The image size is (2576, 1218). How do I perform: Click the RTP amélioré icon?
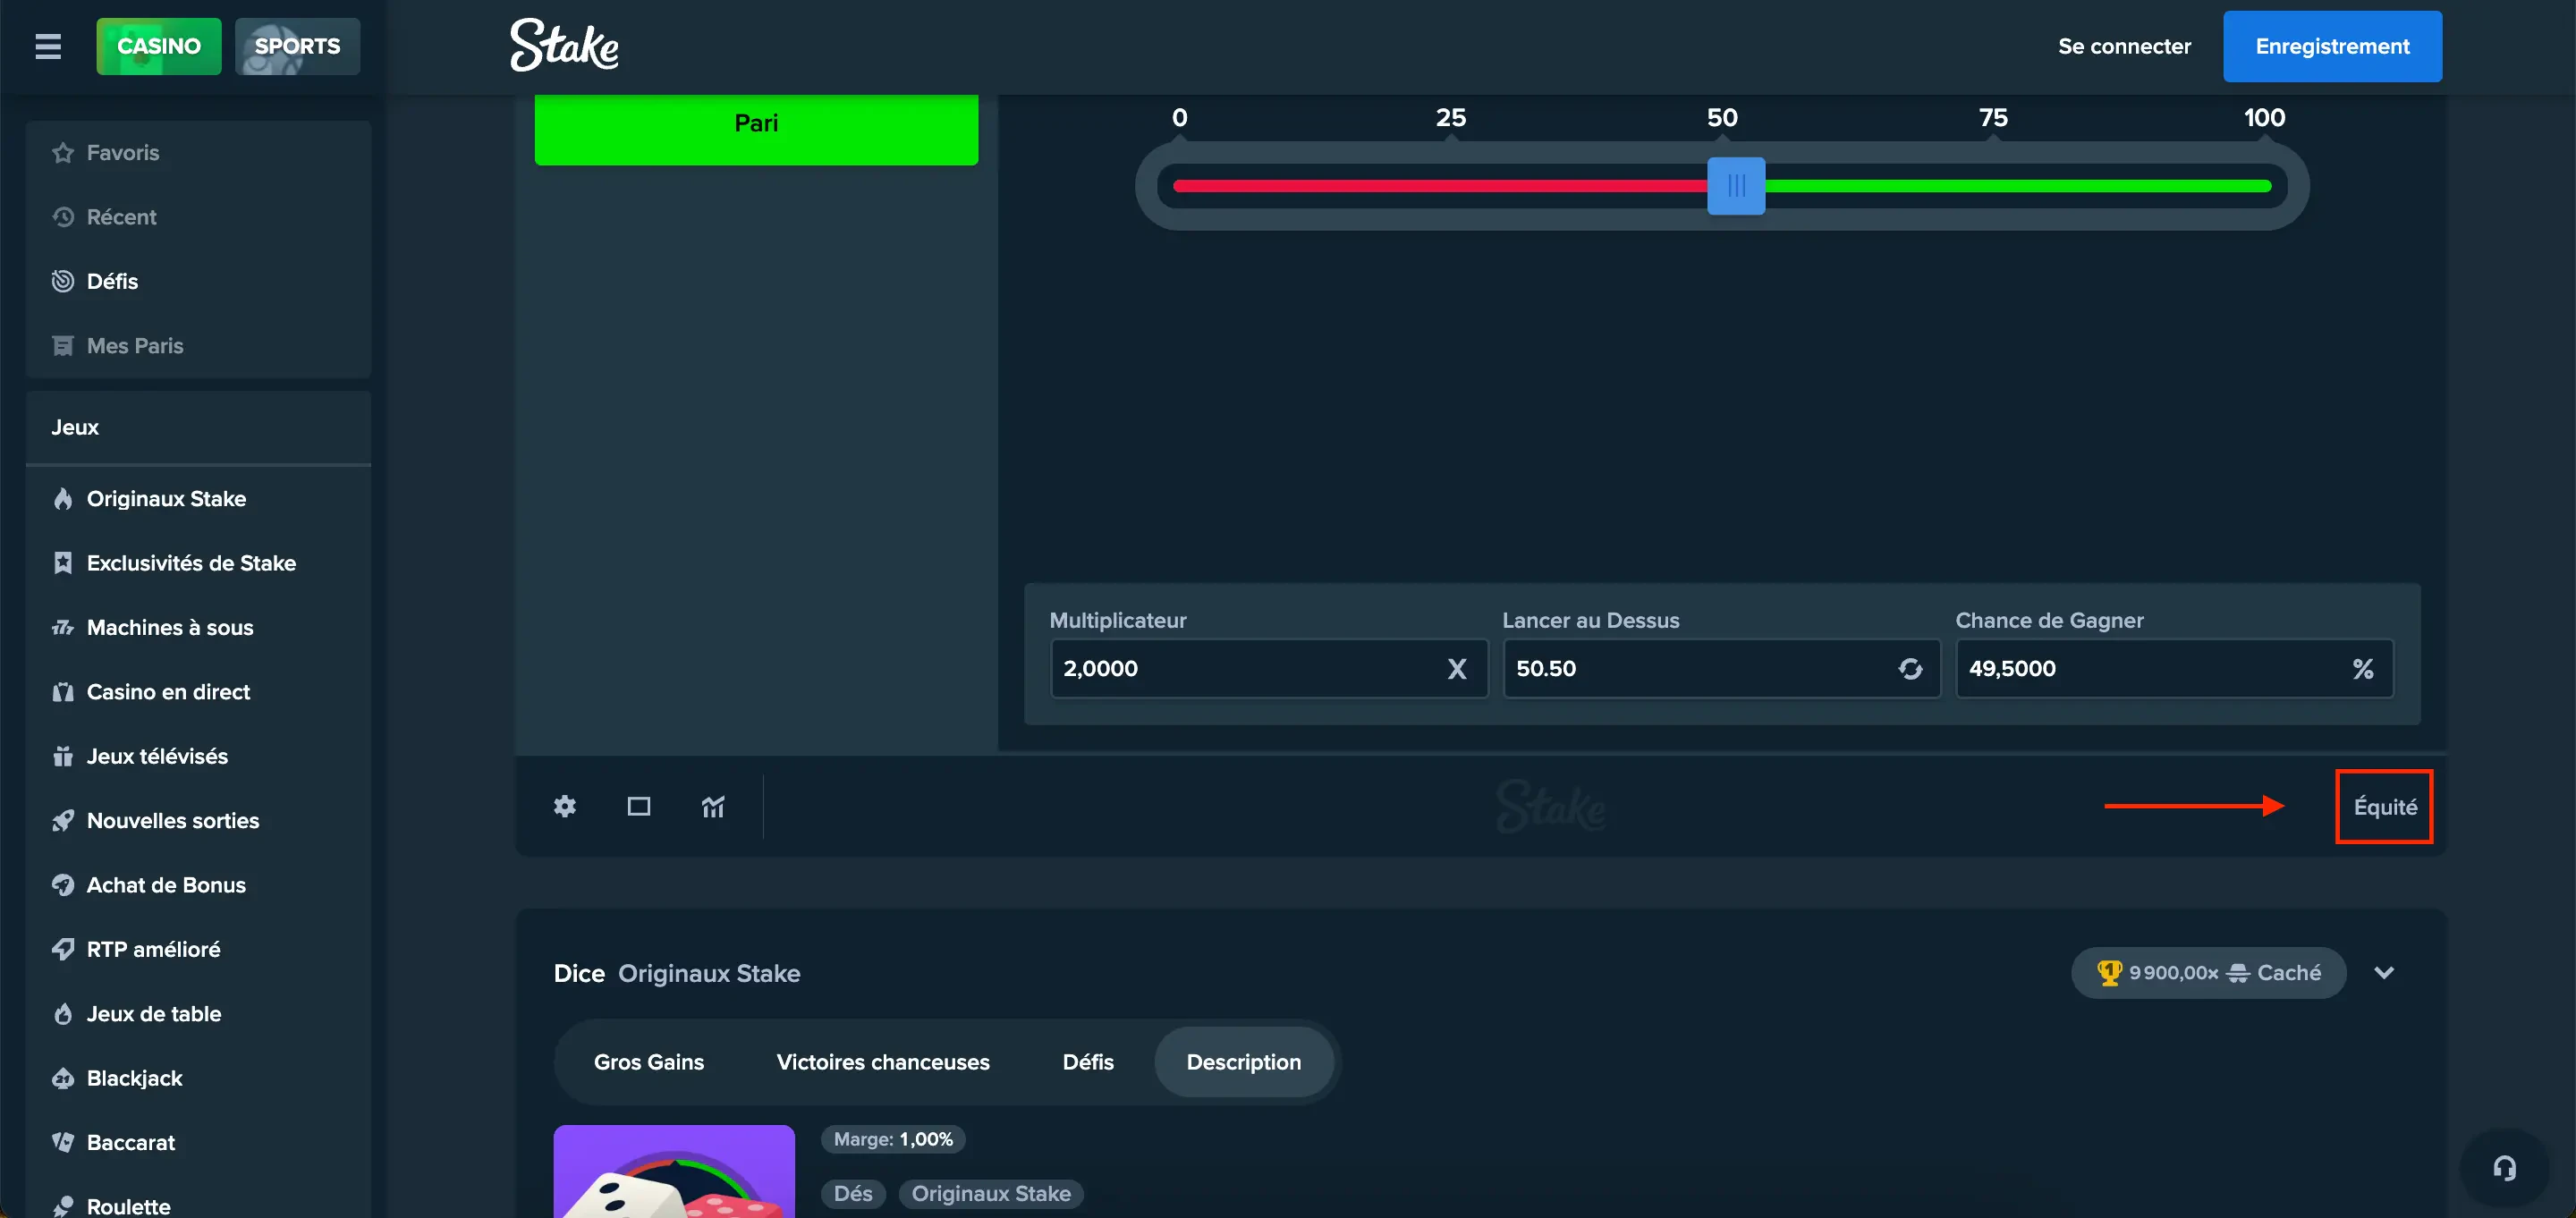click(x=63, y=949)
